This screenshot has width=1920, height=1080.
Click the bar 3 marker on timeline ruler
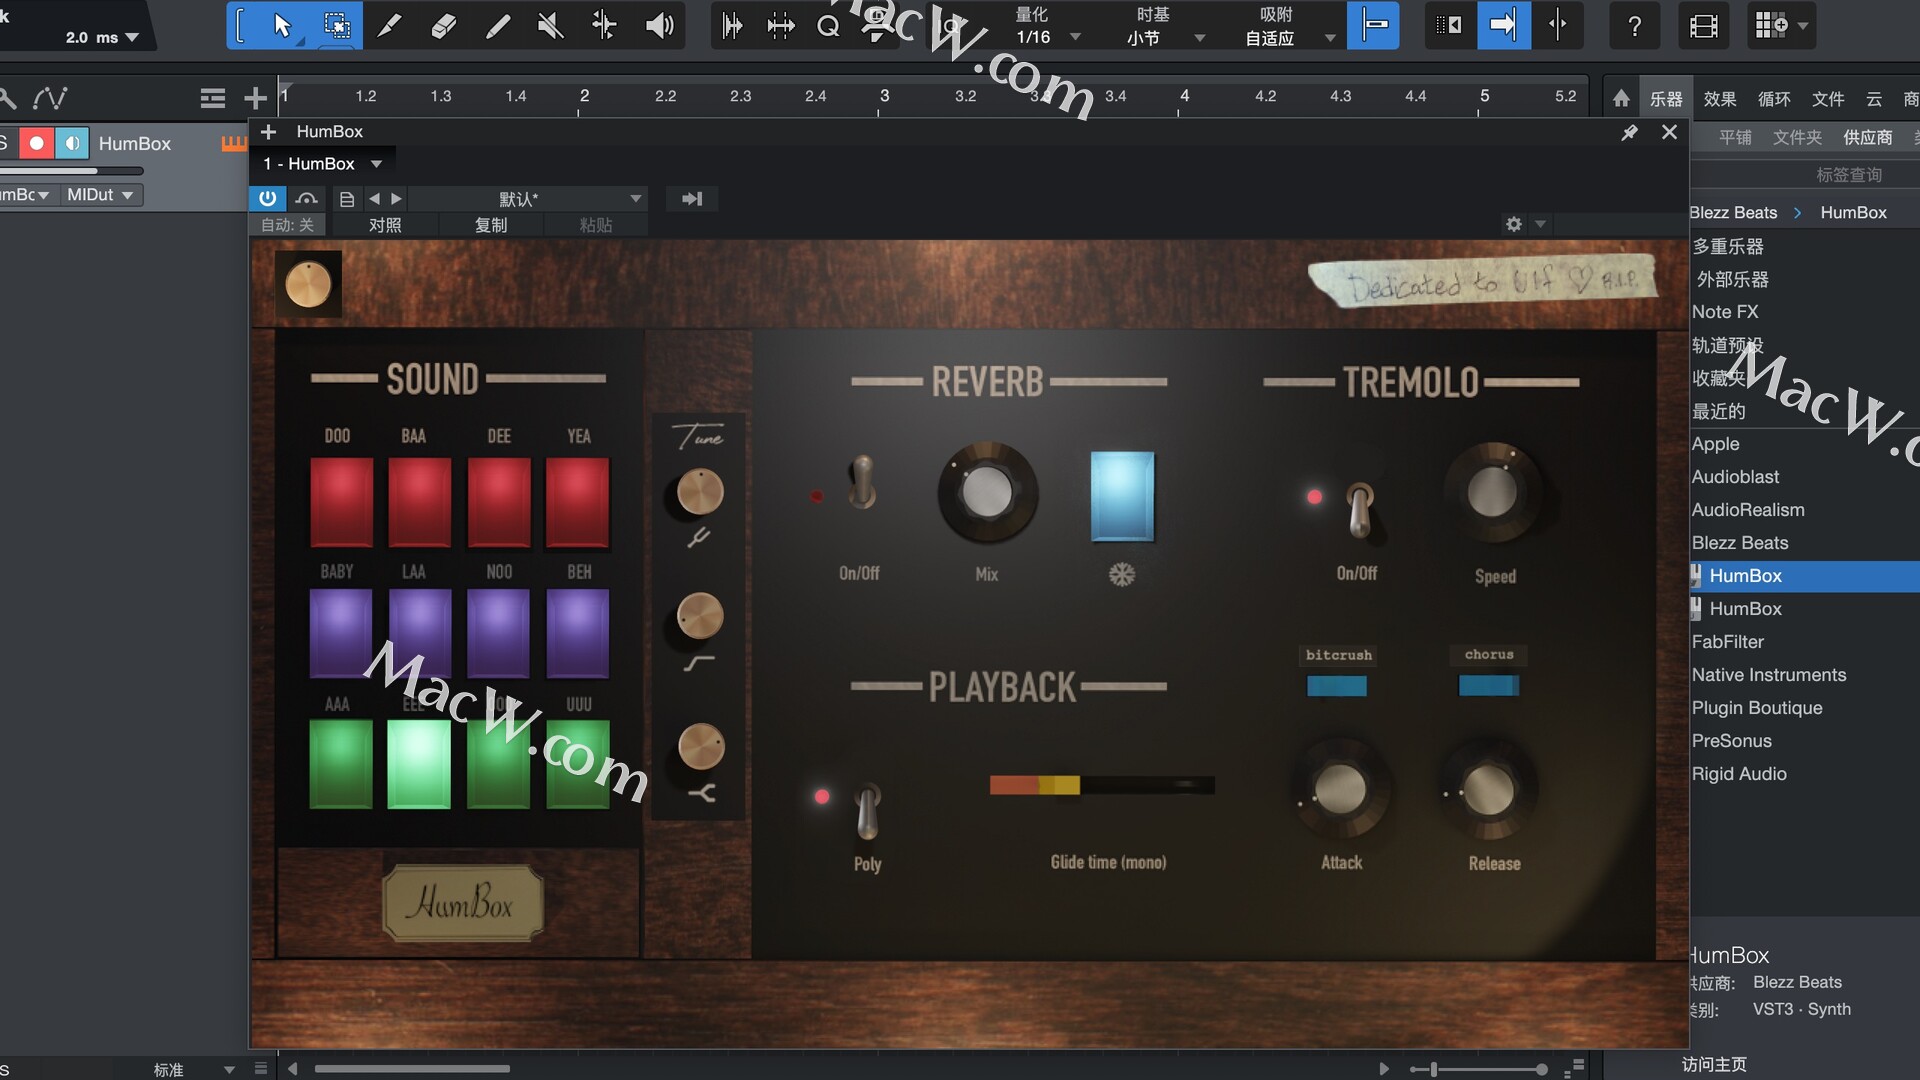click(x=884, y=96)
